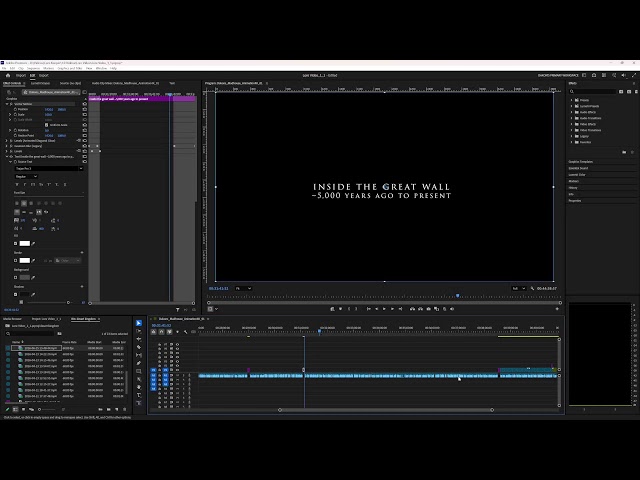Click the Fill white color swatch
The width and height of the screenshot is (640, 480).
(x=25, y=244)
